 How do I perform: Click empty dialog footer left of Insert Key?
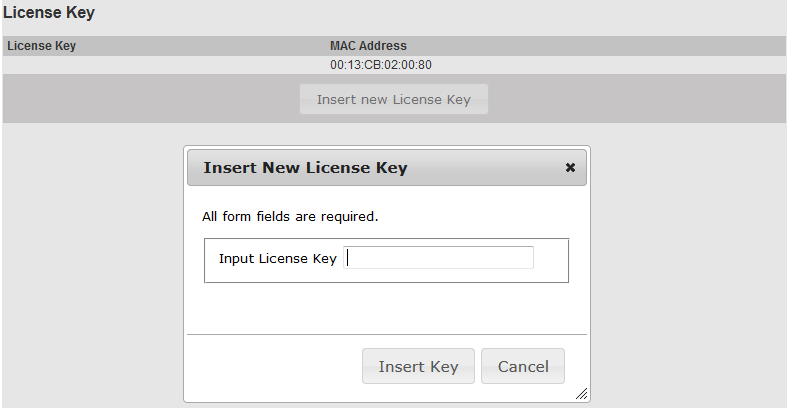coord(270,366)
